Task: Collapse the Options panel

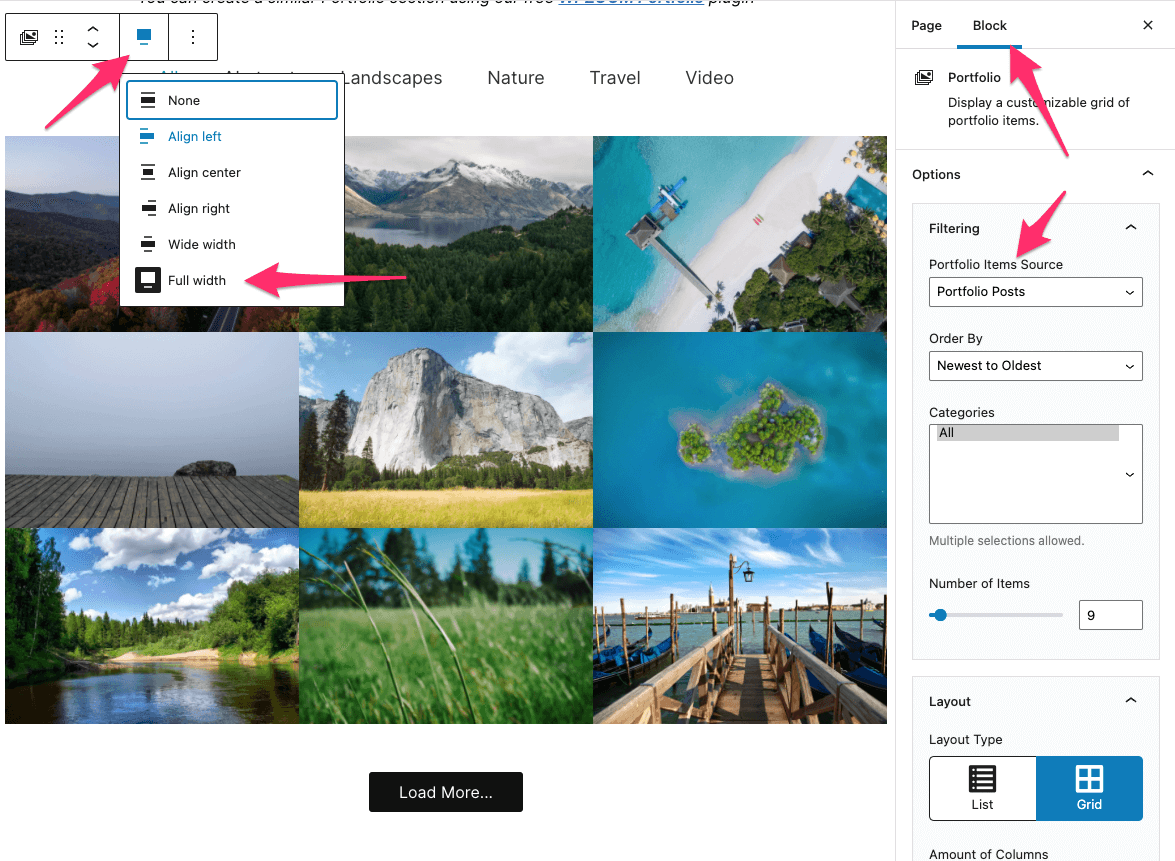Action: click(x=1147, y=174)
